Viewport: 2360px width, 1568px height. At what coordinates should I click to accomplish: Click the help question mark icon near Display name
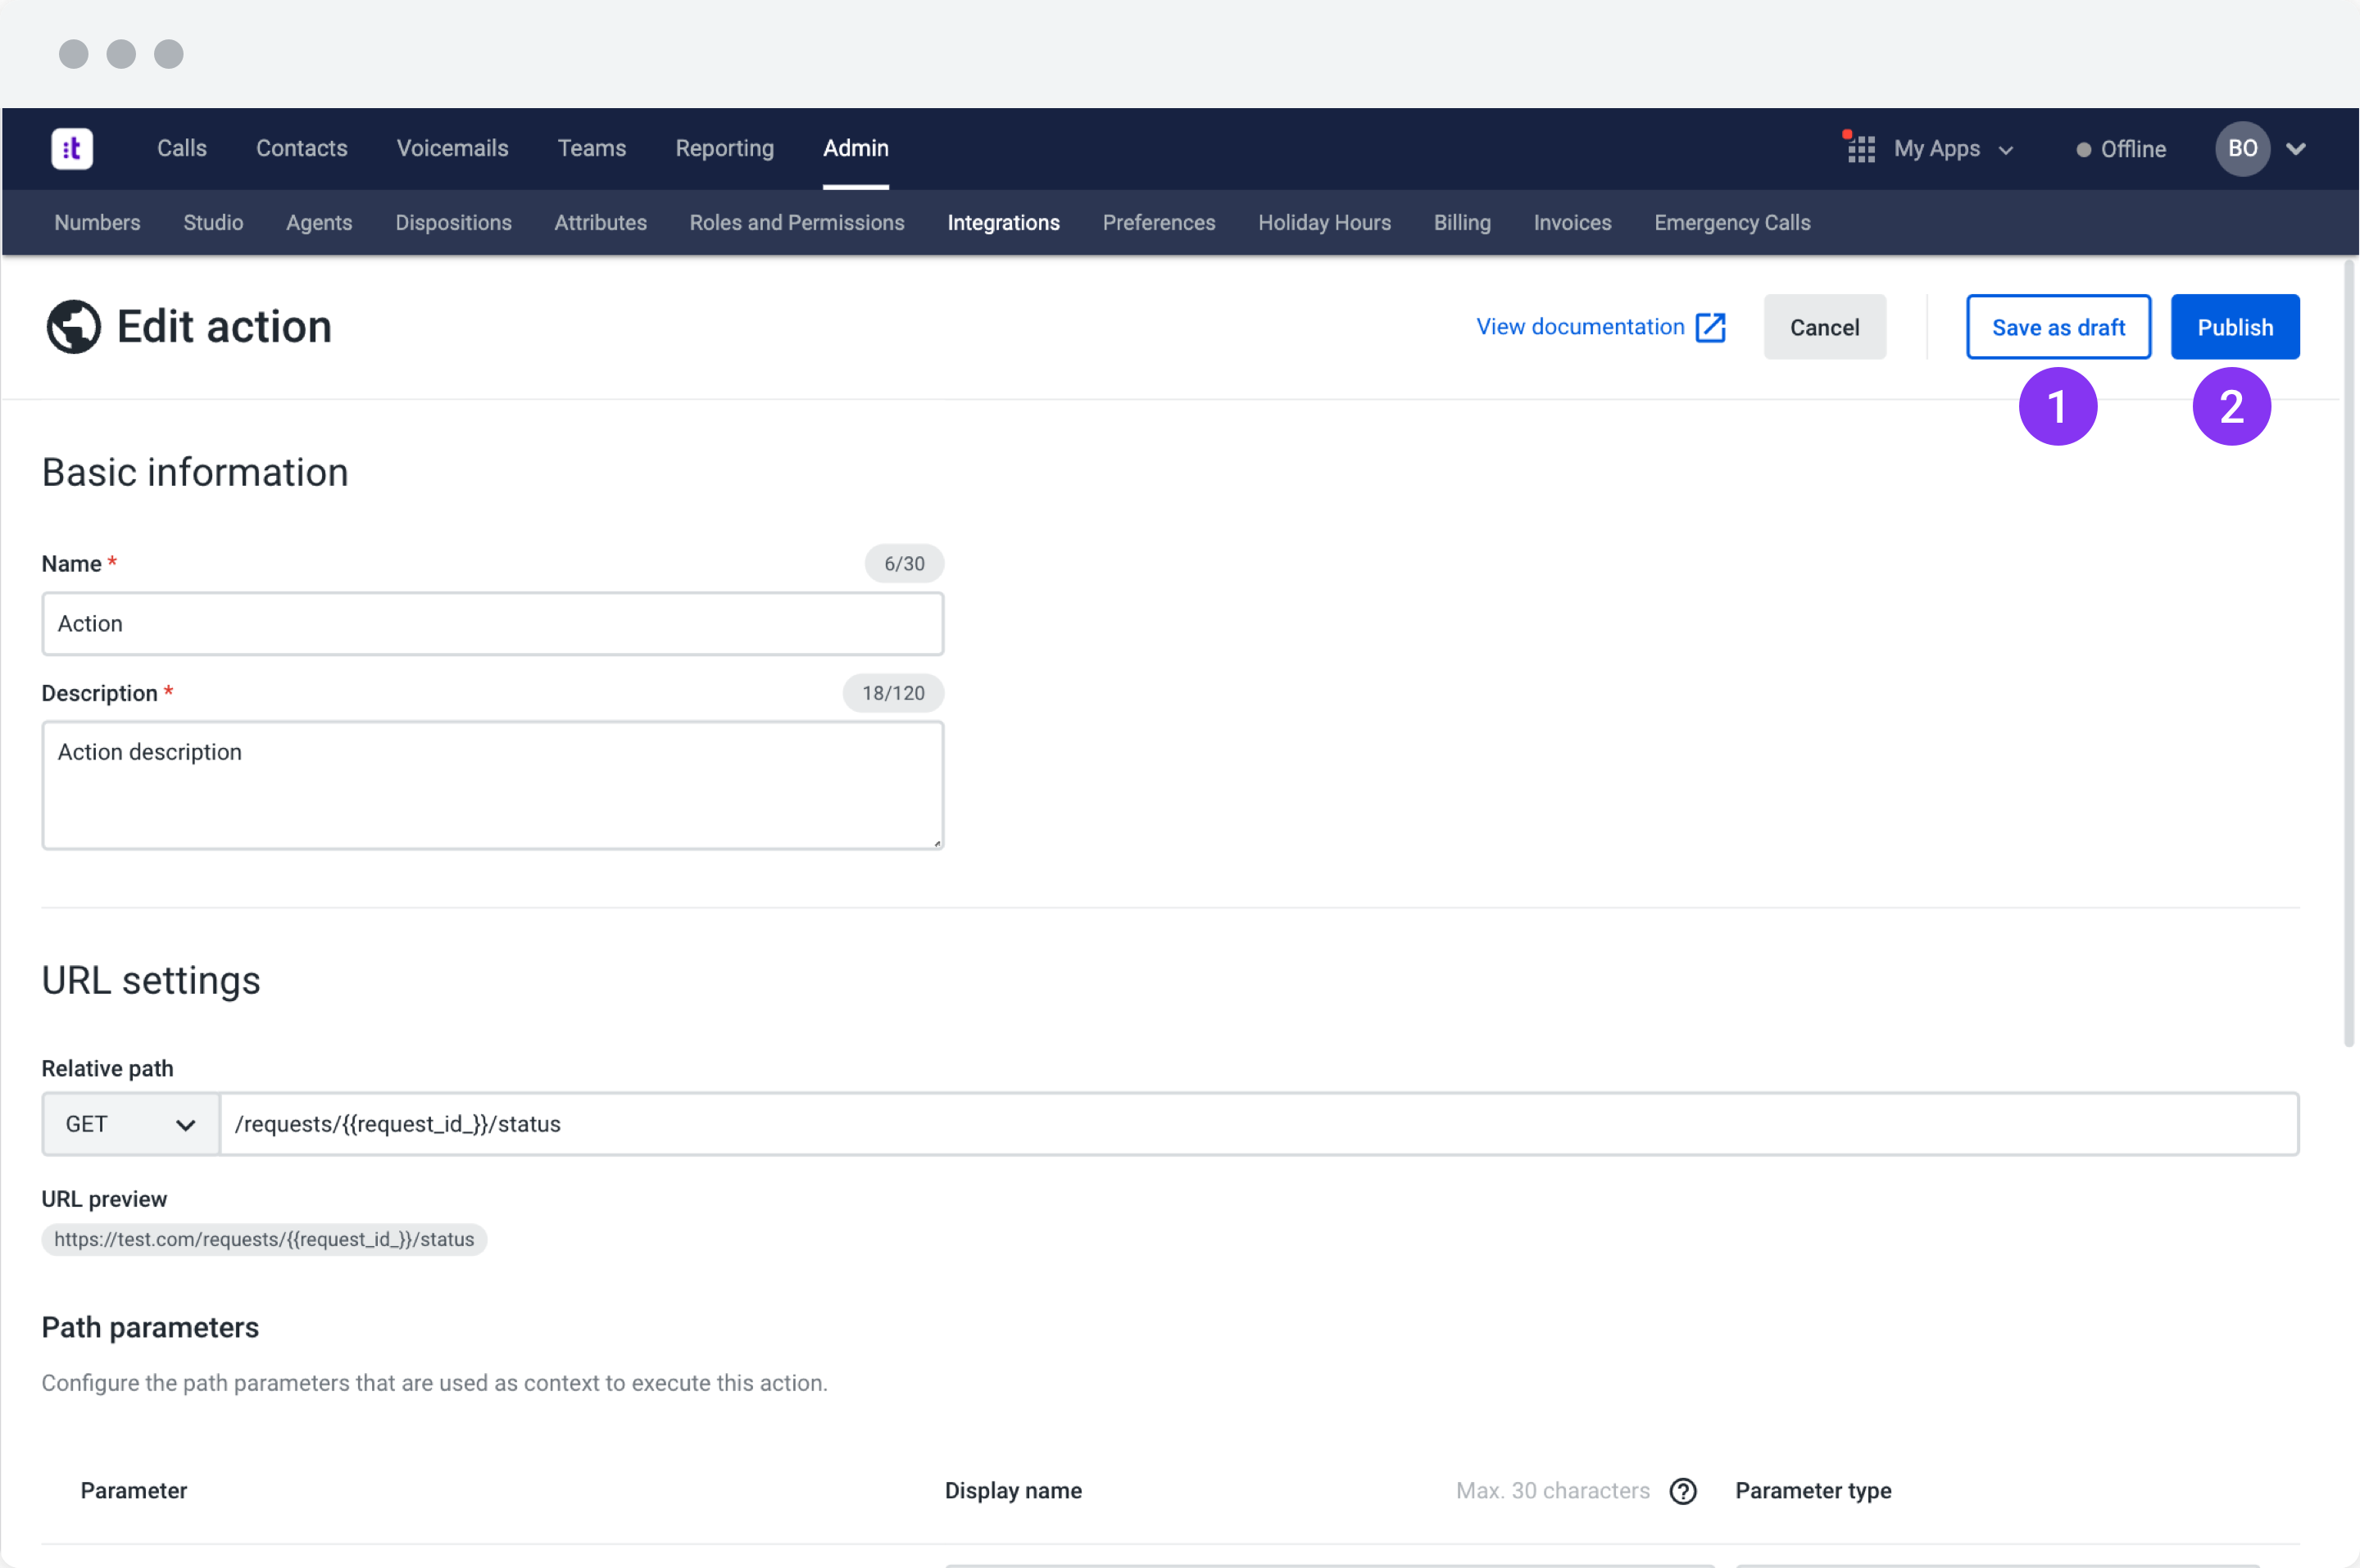1683,1491
